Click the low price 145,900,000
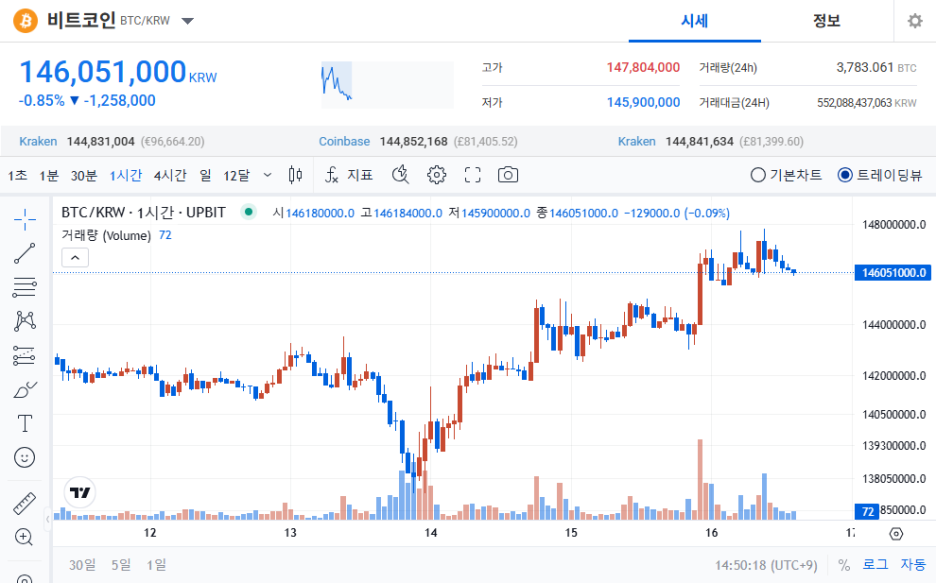 tap(644, 102)
